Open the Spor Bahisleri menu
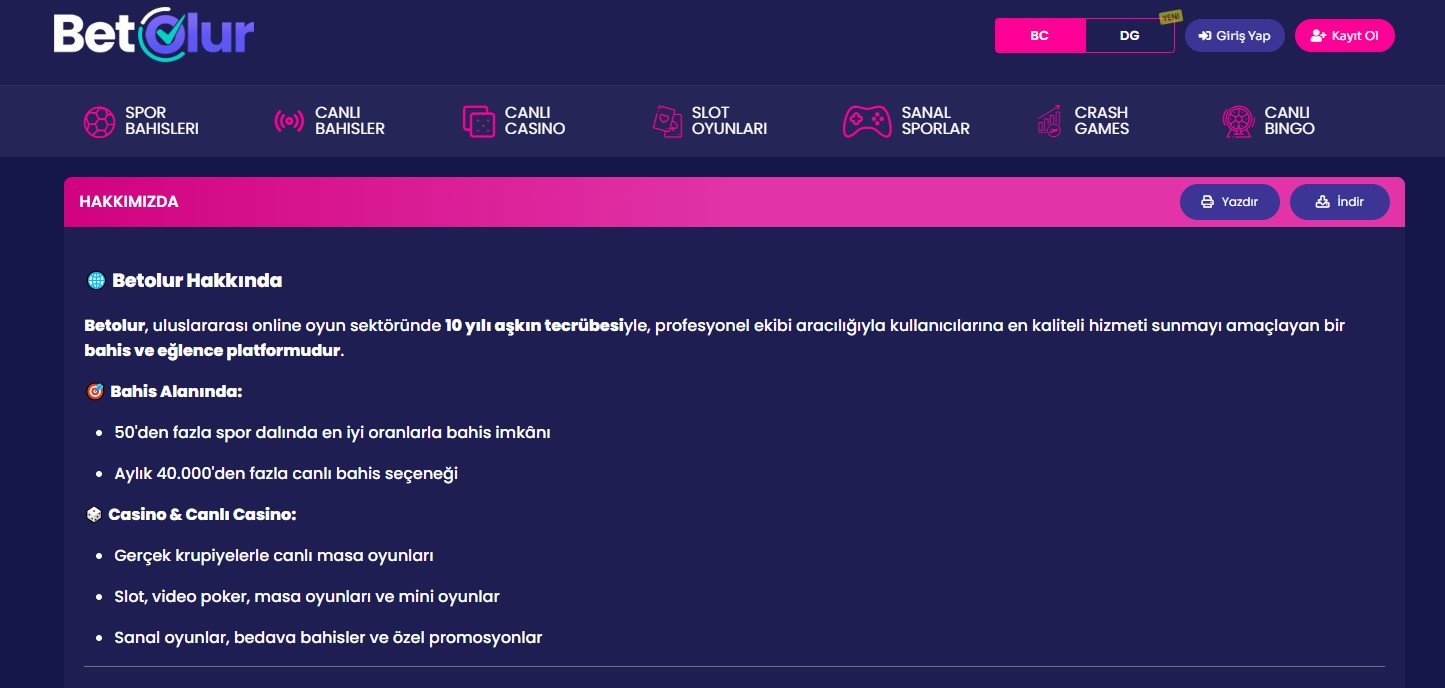 (x=141, y=121)
